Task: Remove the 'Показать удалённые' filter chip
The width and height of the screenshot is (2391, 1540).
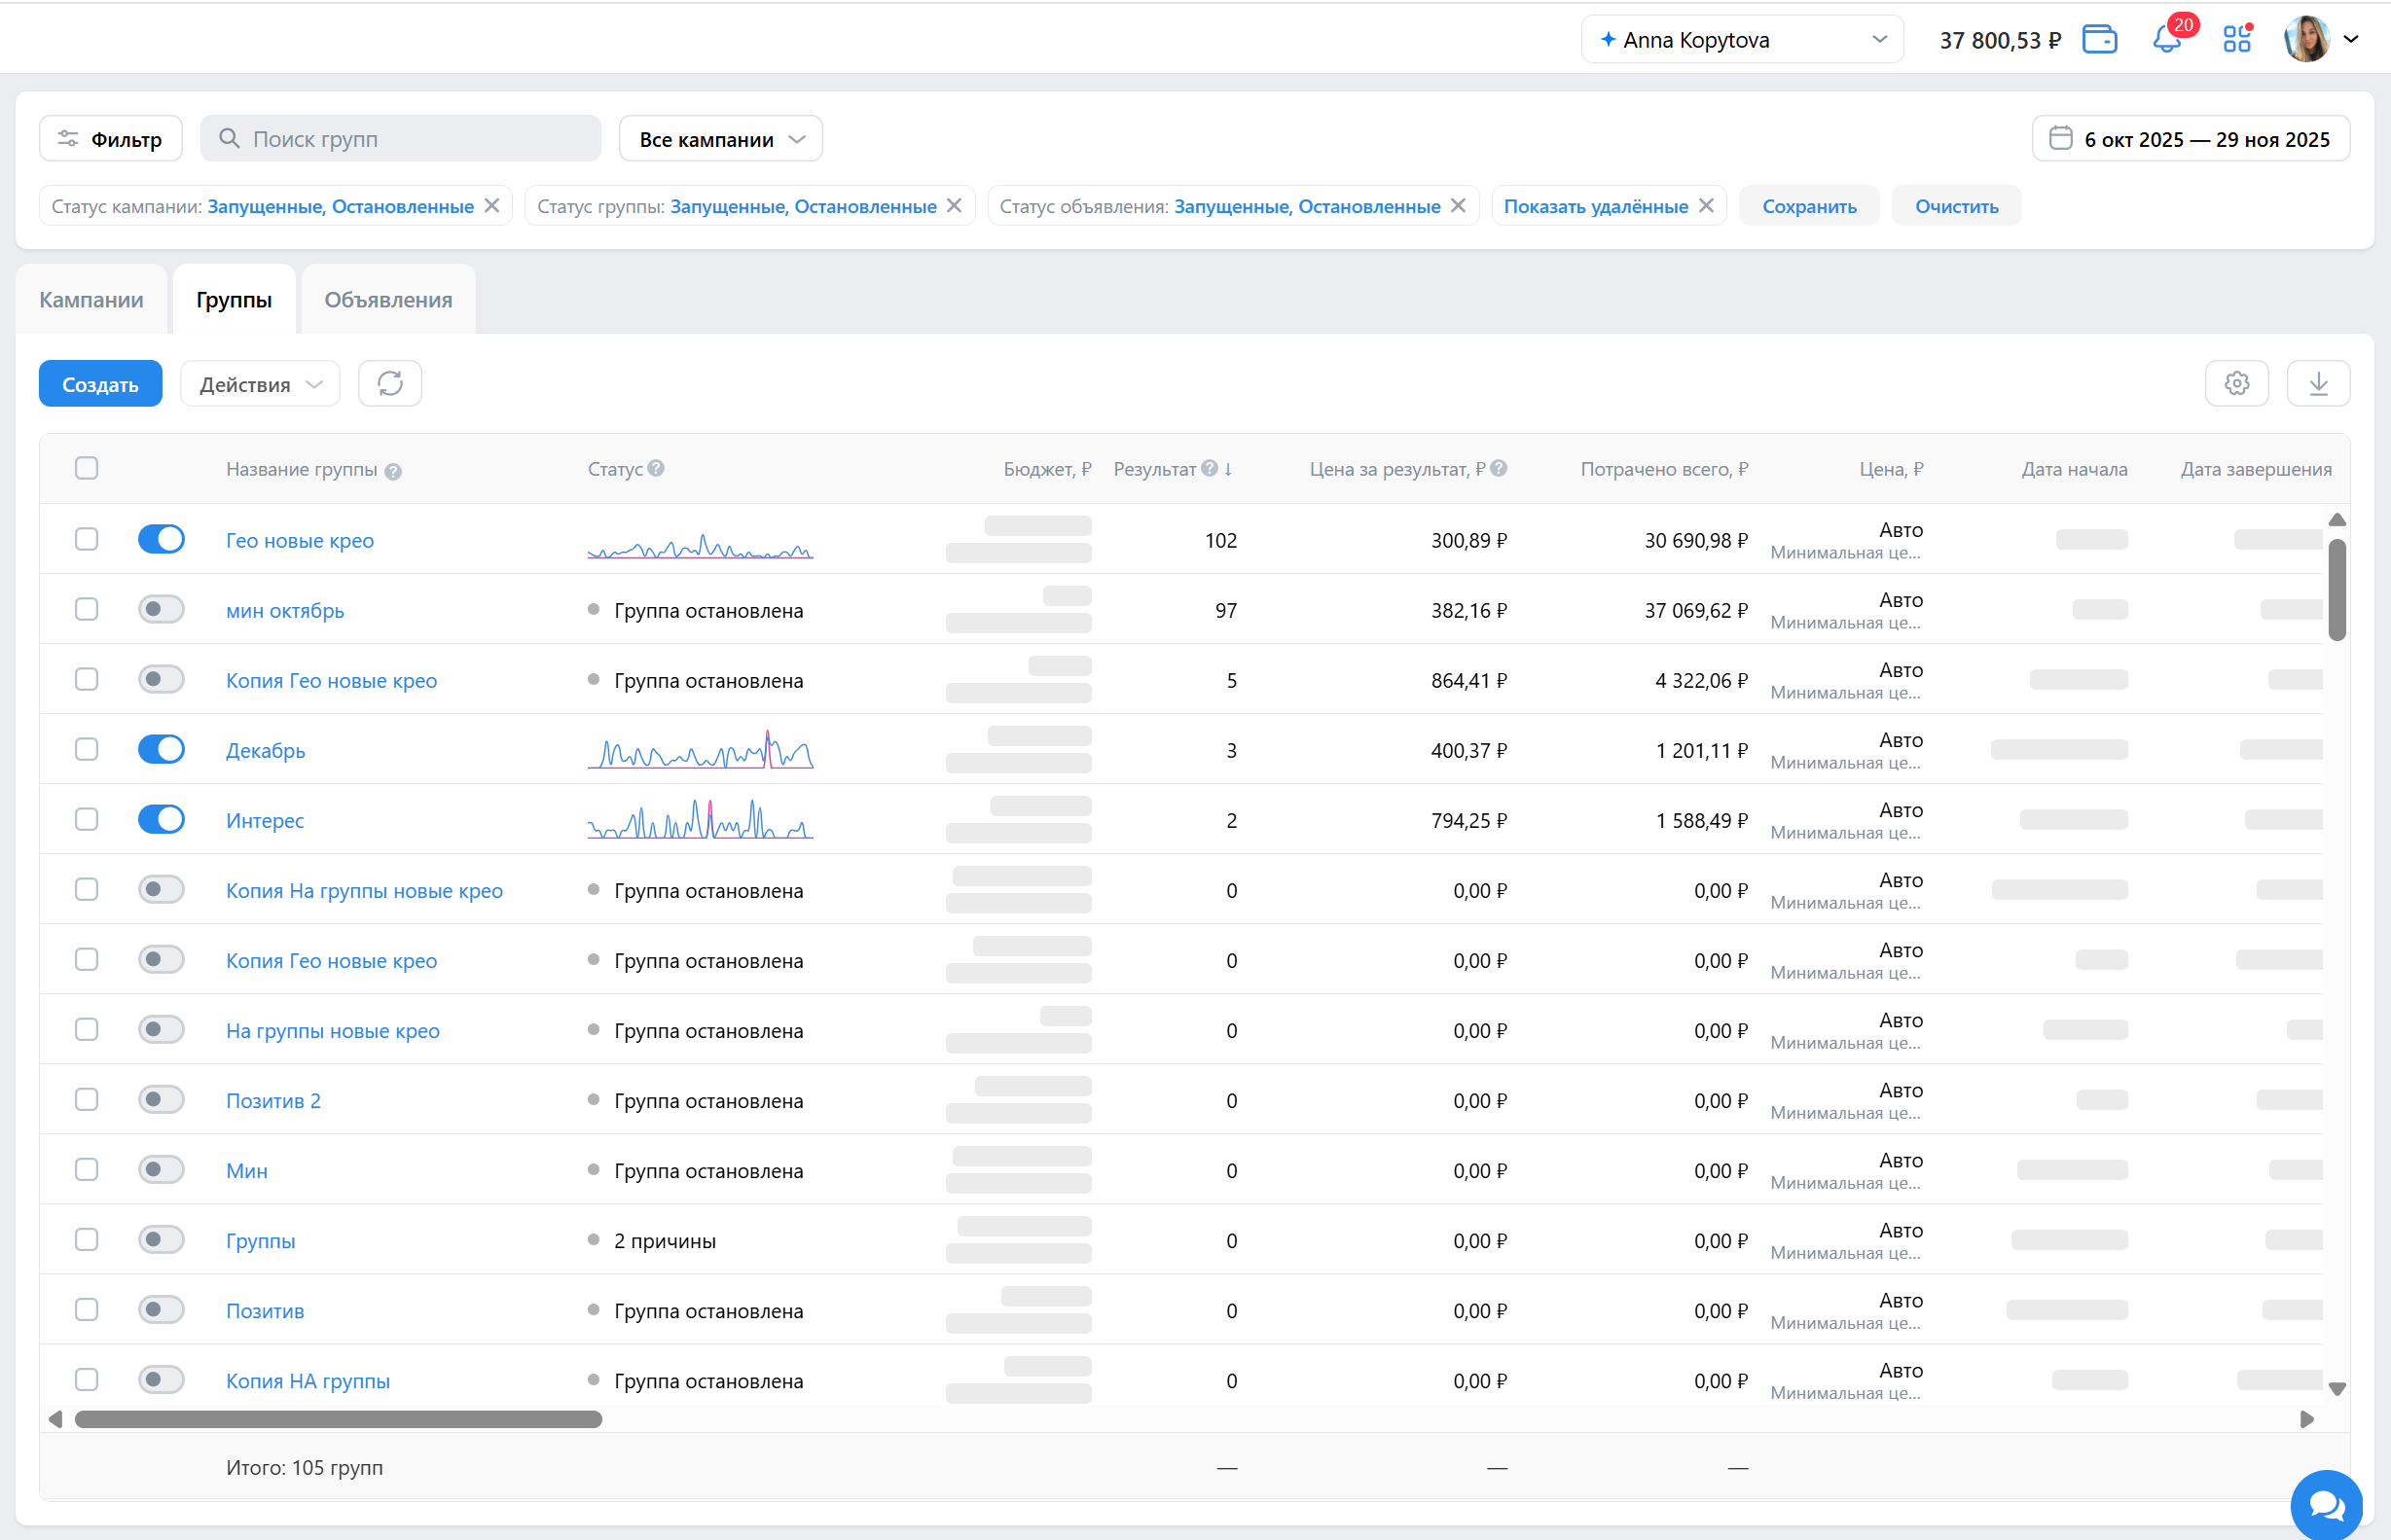Action: pyautogui.click(x=1706, y=206)
